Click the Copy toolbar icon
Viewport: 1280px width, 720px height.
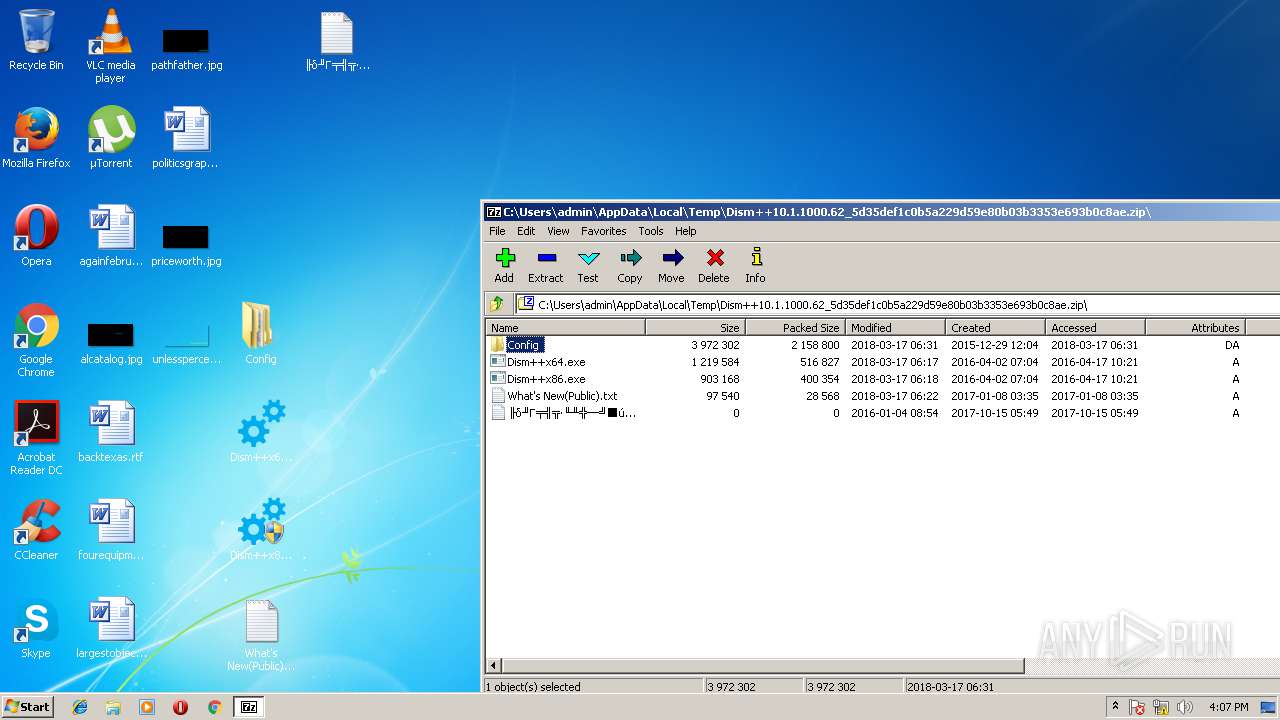tap(630, 266)
